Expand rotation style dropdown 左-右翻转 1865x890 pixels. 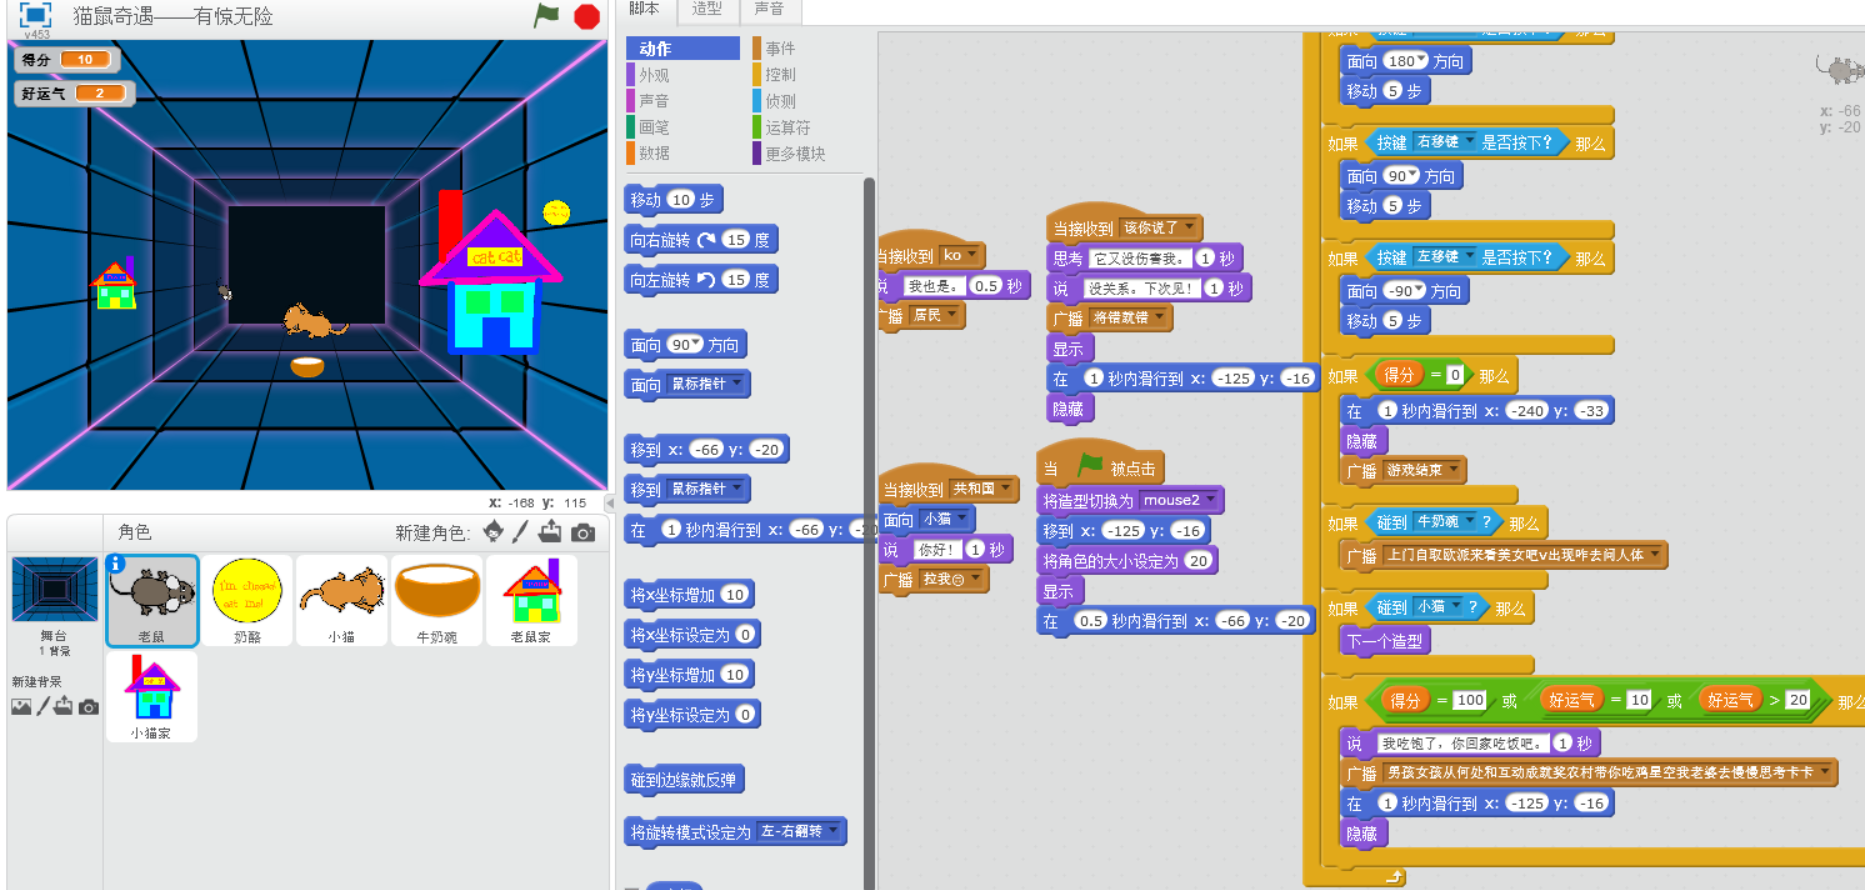(832, 831)
